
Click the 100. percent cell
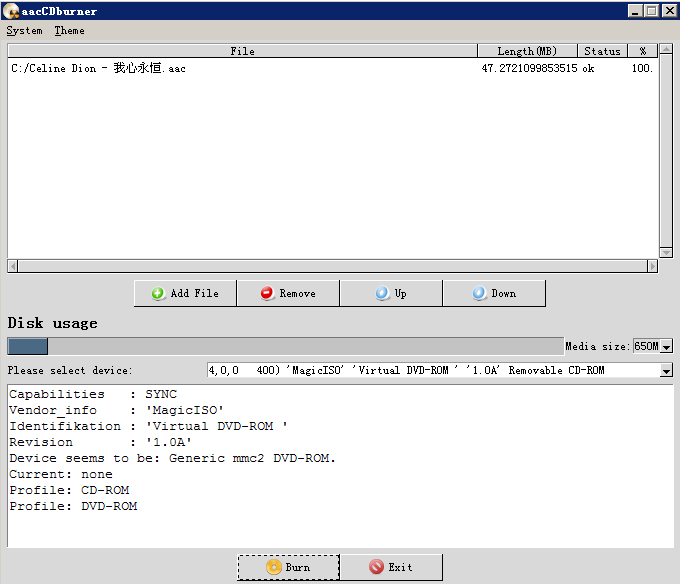click(x=642, y=69)
